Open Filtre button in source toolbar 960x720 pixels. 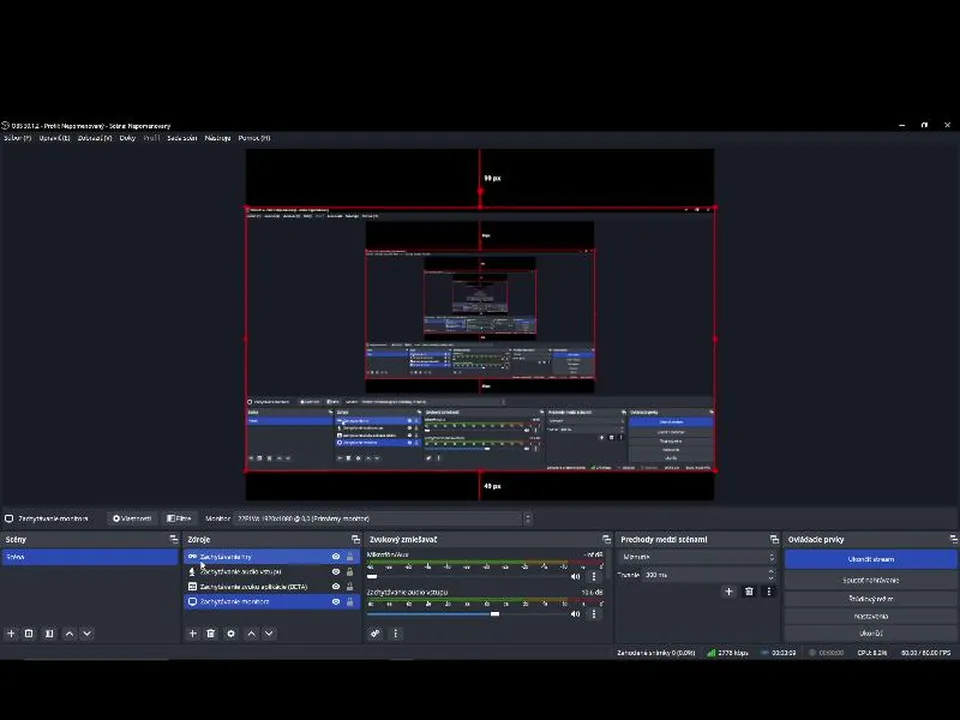coord(179,519)
